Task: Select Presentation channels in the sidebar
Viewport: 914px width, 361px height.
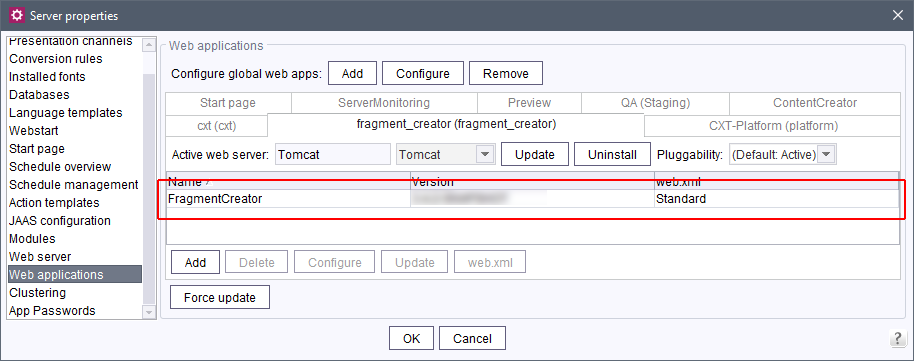Action: coord(75,41)
